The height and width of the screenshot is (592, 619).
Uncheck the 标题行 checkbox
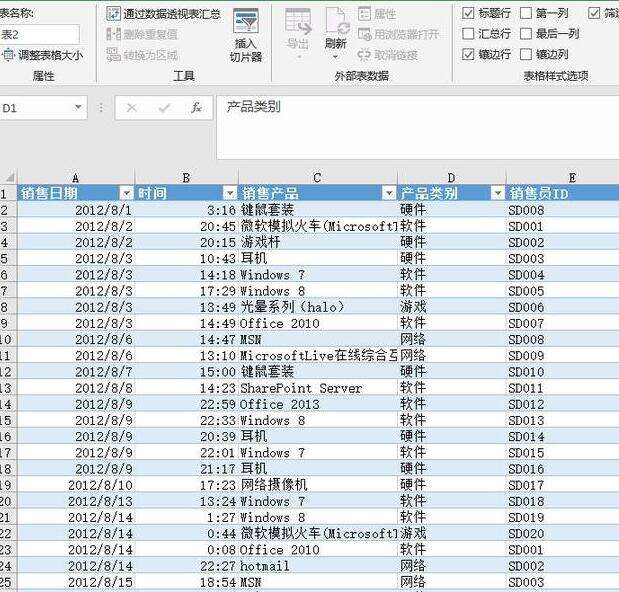coord(468,13)
